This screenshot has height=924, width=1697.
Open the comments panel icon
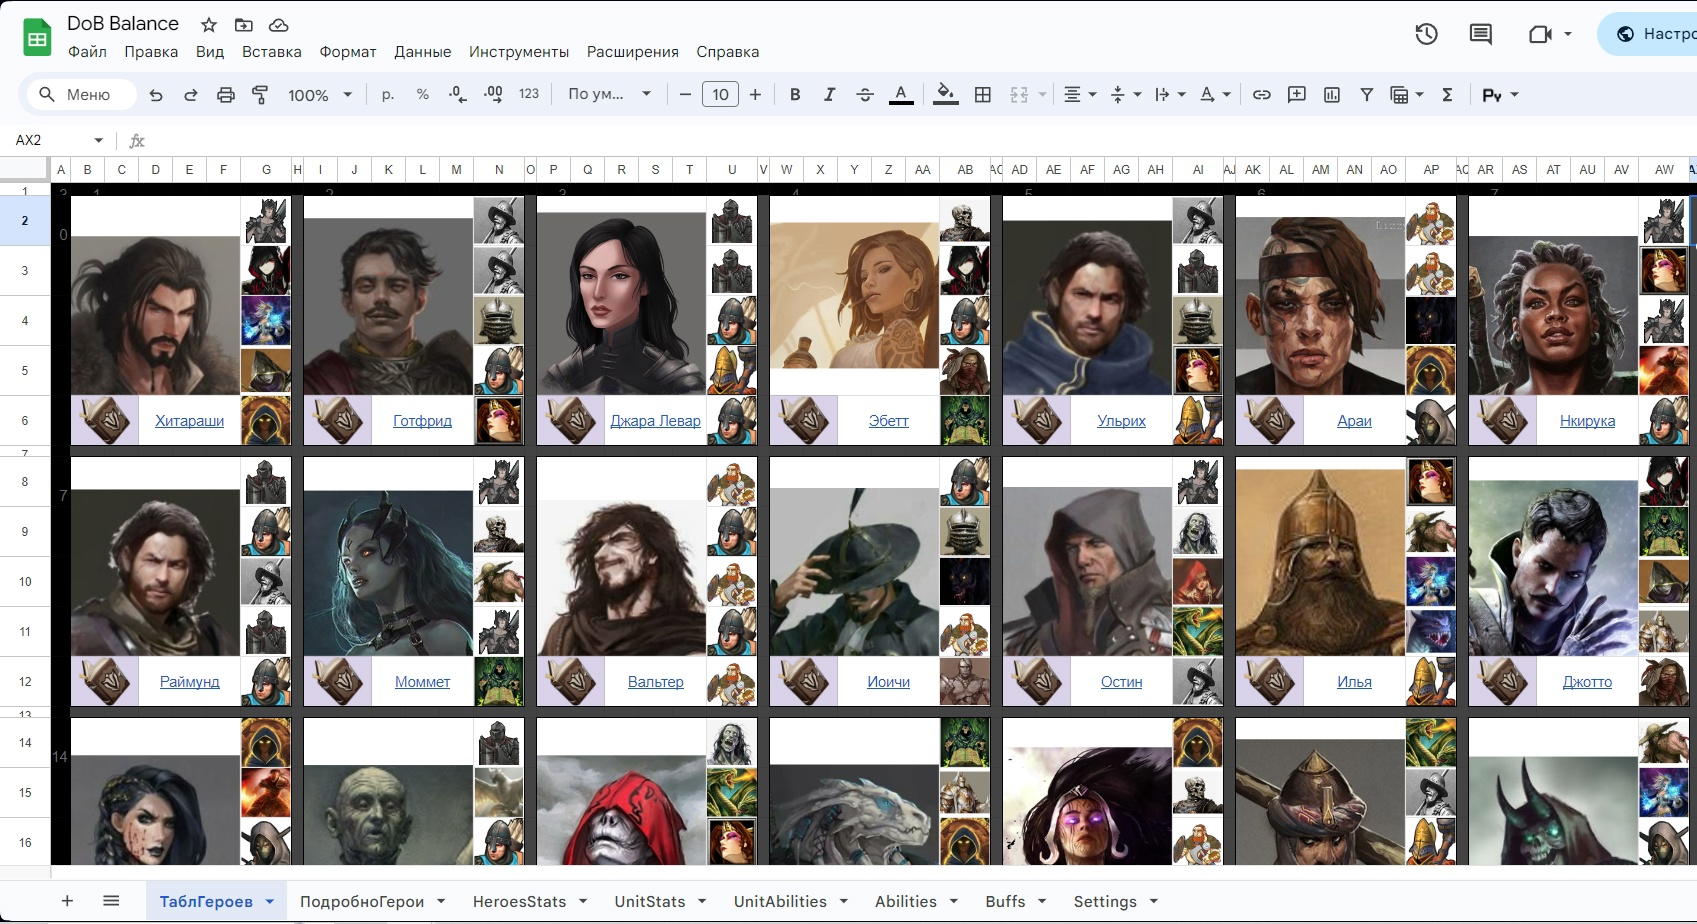point(1480,34)
